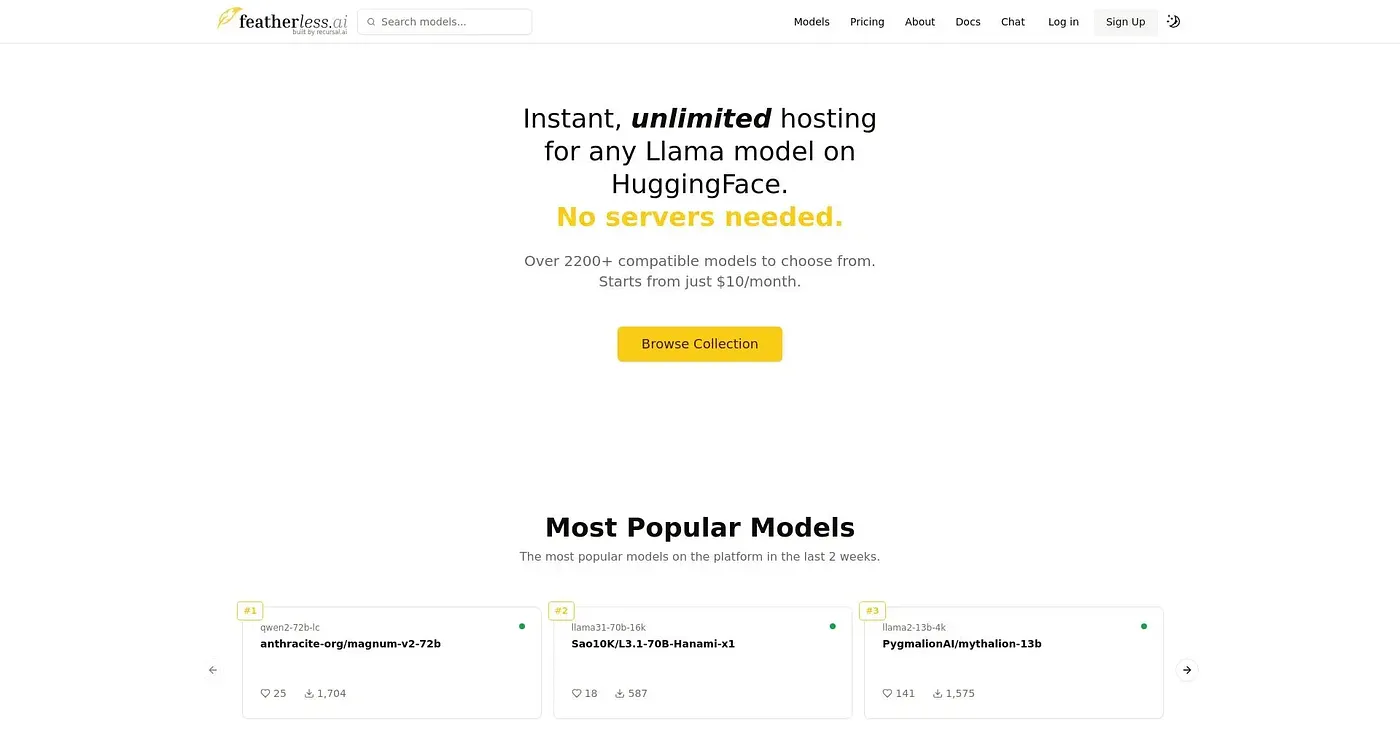Click the llama31-70b-16k label
This screenshot has width=1400, height=729.
click(x=608, y=628)
